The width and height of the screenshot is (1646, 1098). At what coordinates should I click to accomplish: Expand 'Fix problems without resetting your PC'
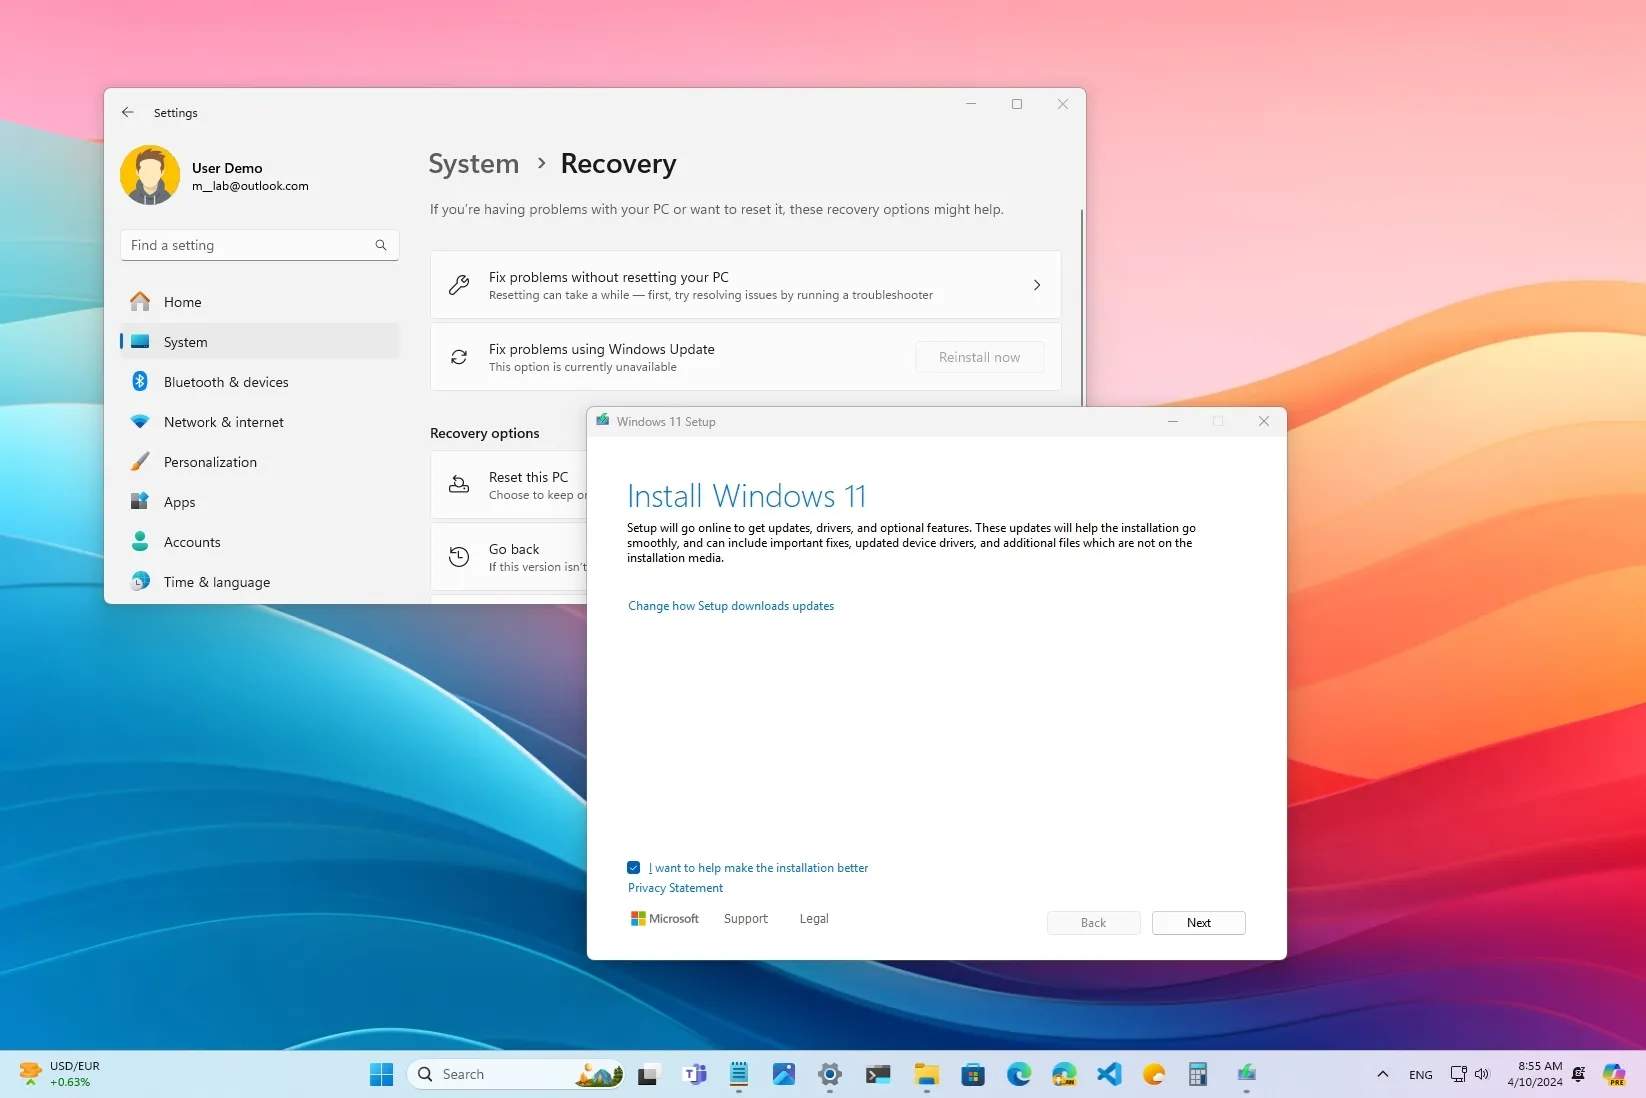pos(1037,285)
